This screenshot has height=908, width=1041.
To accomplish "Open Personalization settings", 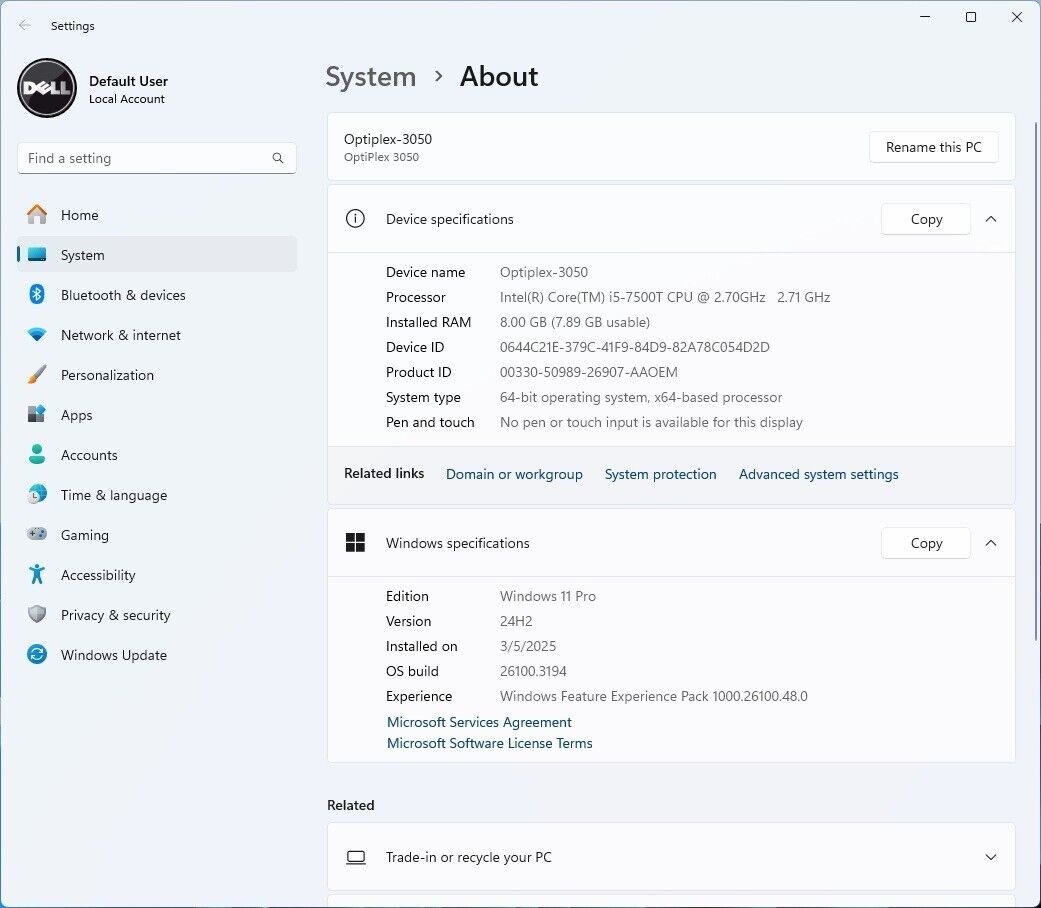I will pyautogui.click(x=157, y=374).
